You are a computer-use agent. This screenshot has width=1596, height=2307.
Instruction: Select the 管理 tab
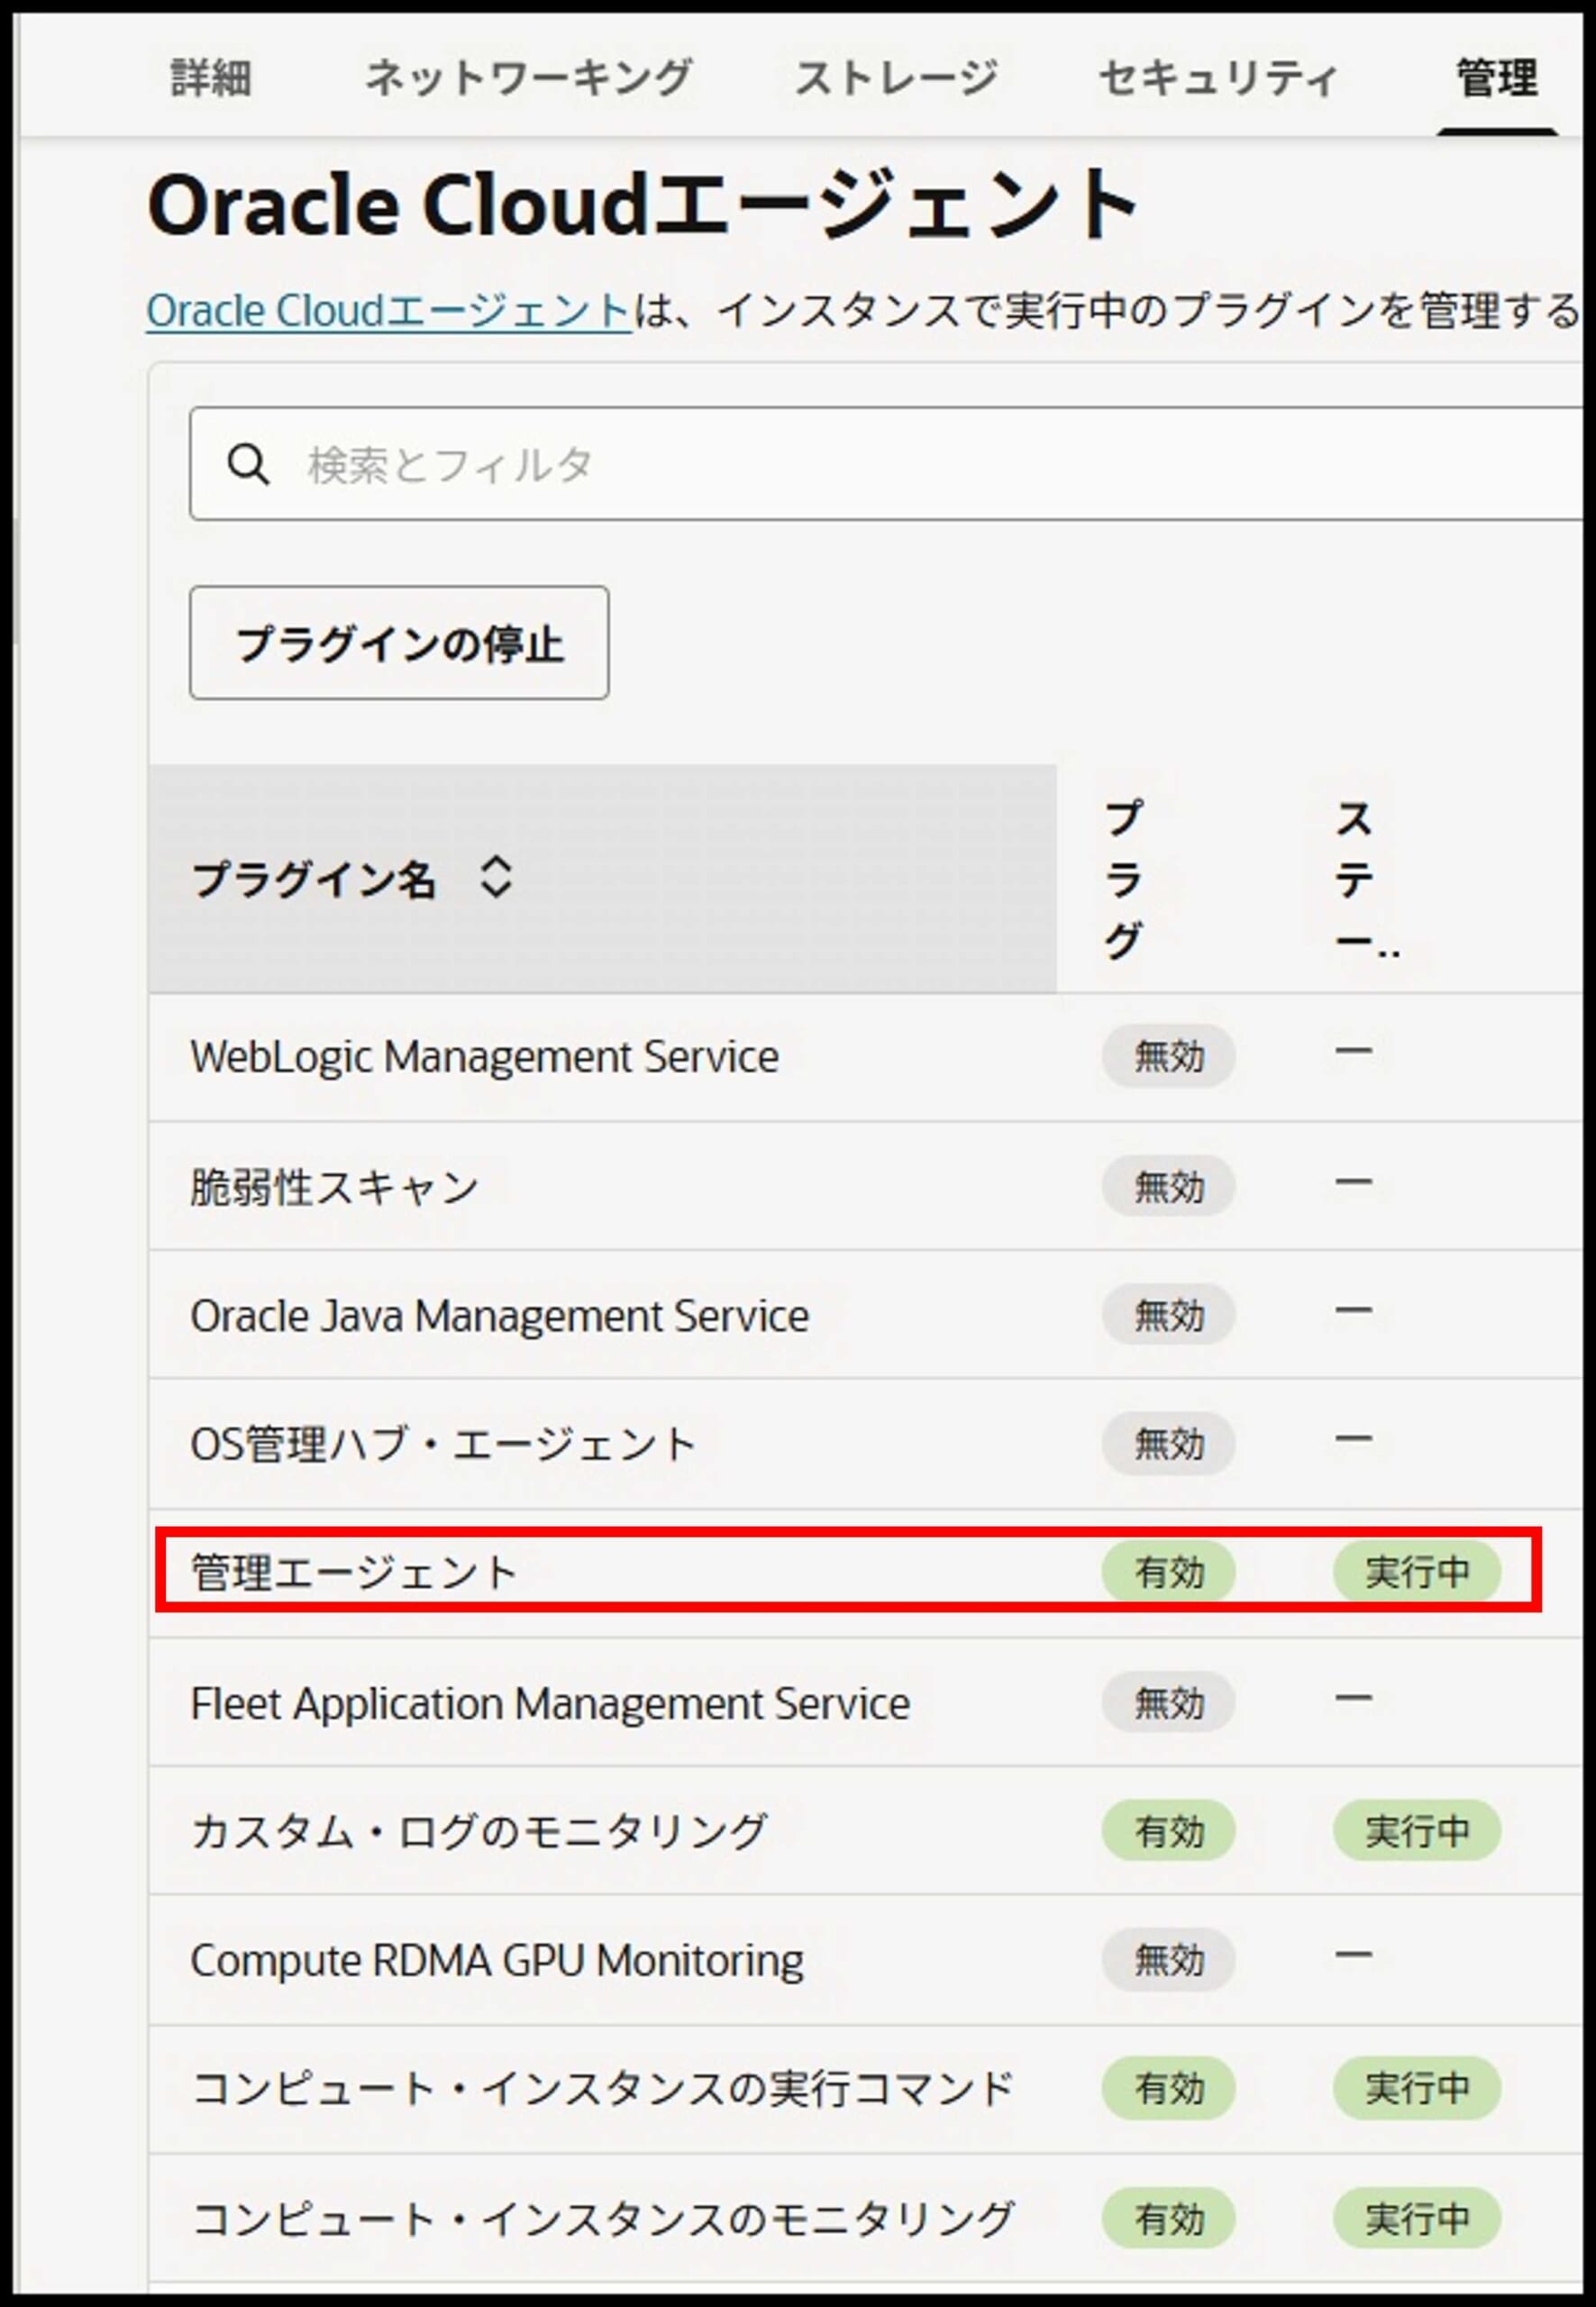coord(1496,78)
